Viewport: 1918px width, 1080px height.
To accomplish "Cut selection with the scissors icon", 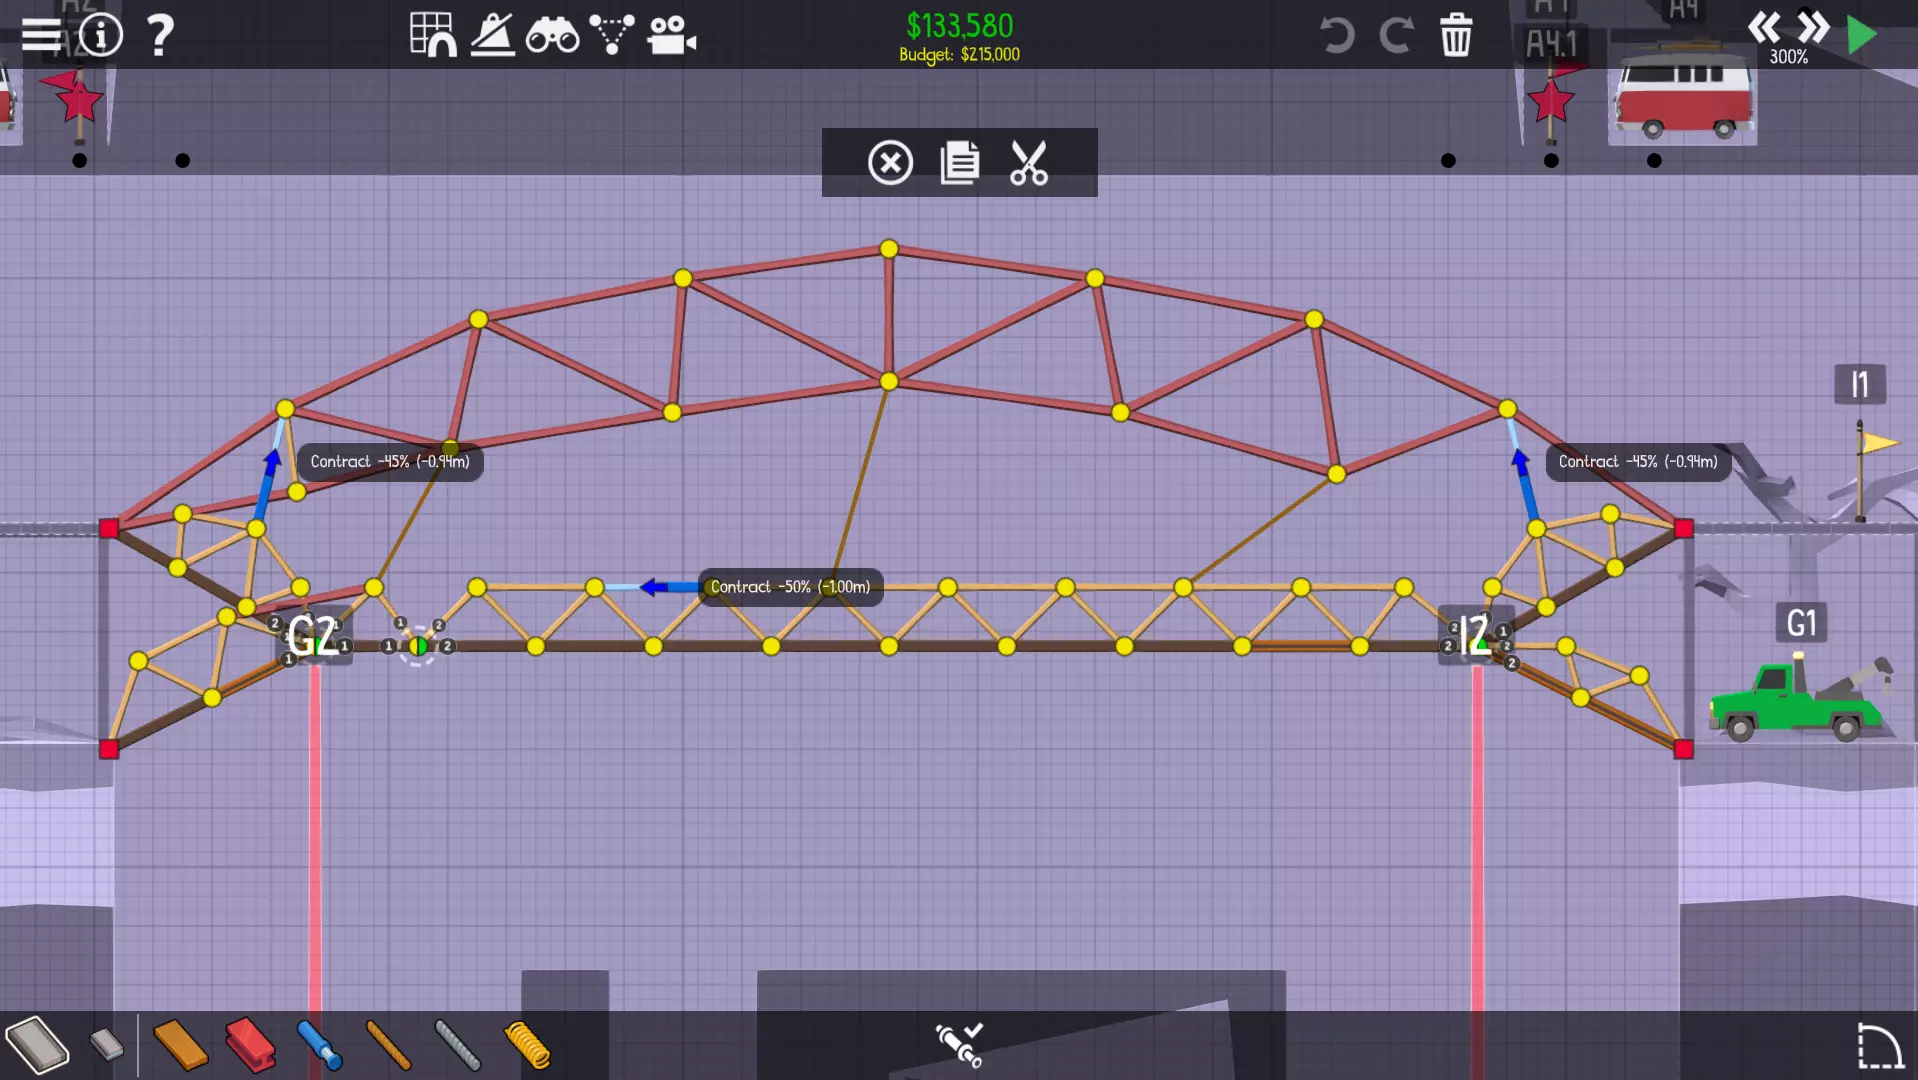I will click(x=1028, y=163).
